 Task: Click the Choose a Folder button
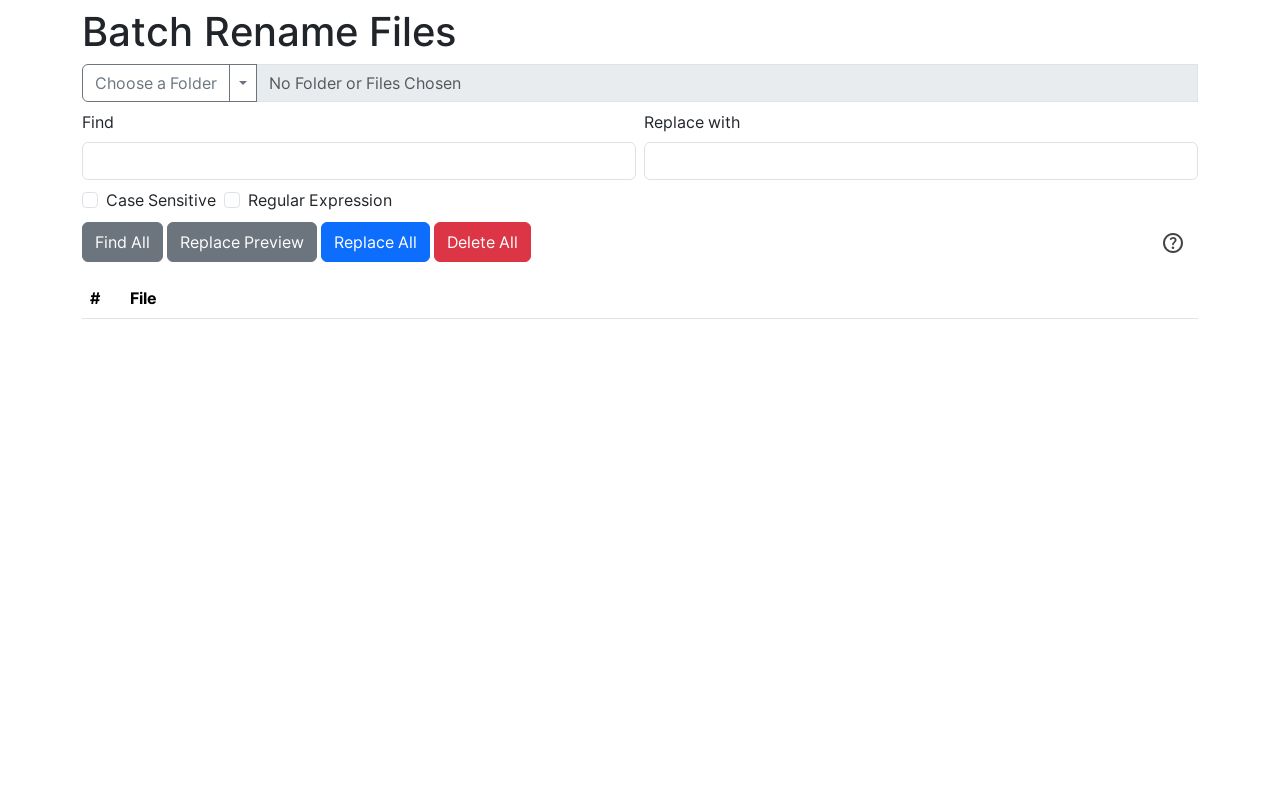(156, 83)
